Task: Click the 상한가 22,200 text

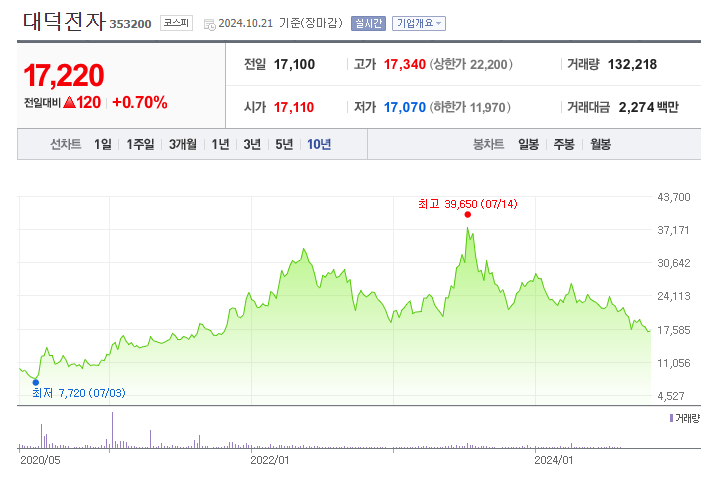Action: point(471,64)
